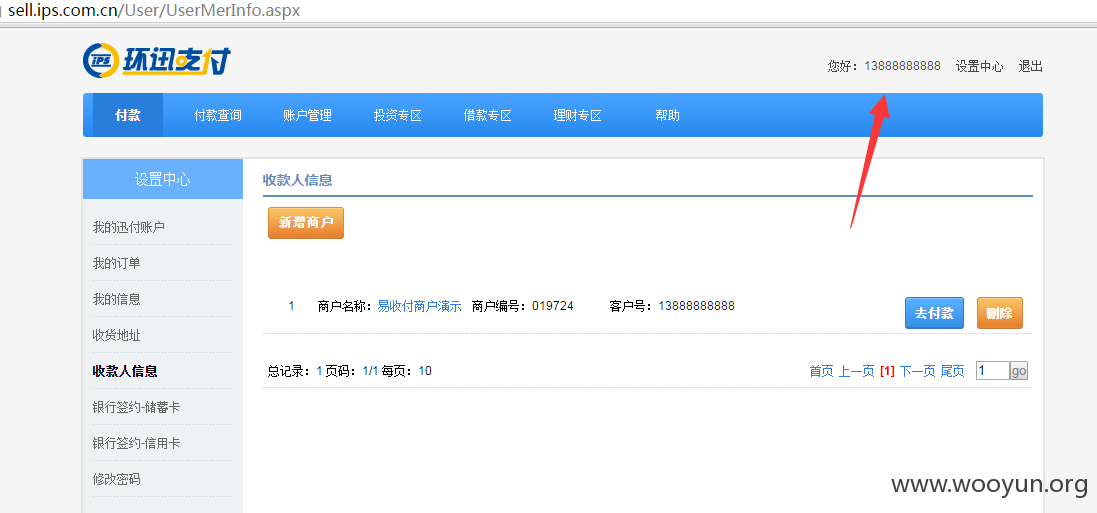The image size is (1097, 513).
Task: Open 银行签约-储蓄卡 from the sidebar
Action: (136, 407)
